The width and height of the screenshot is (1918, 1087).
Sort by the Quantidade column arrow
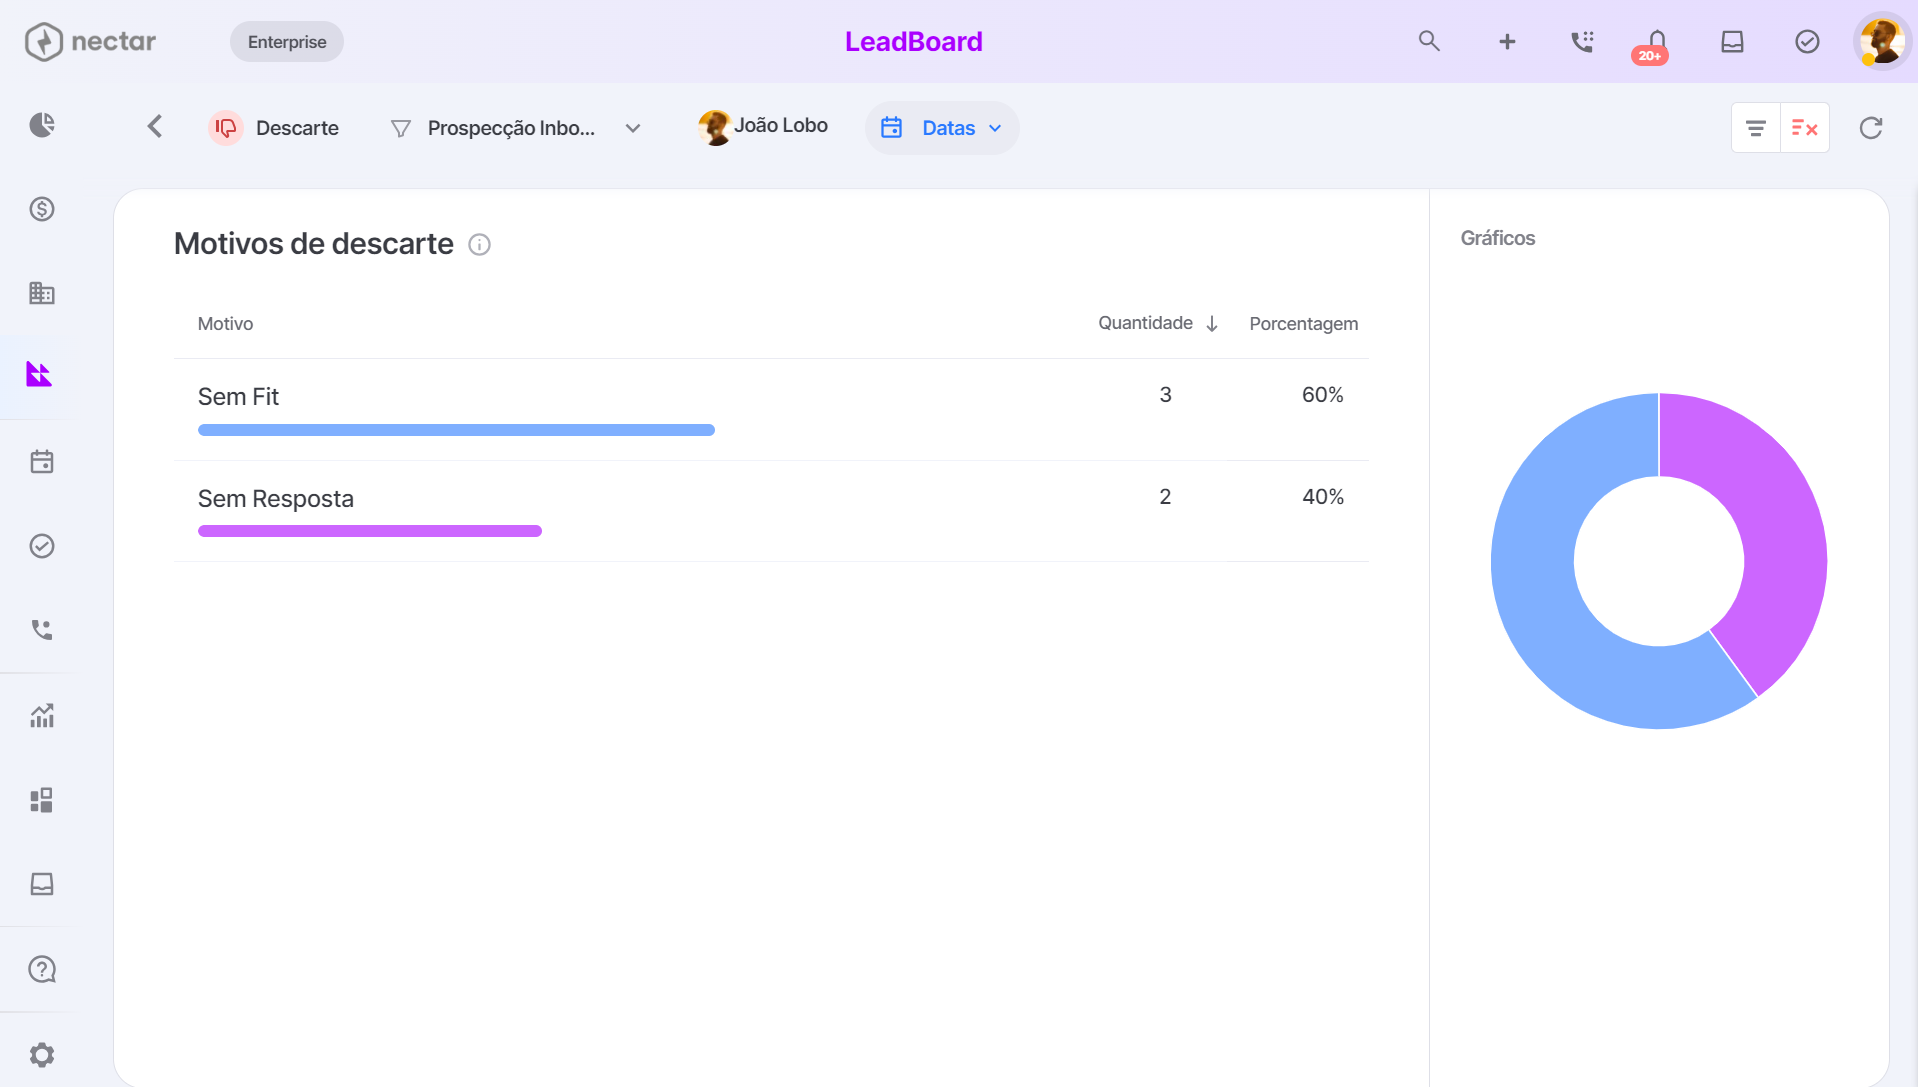[x=1212, y=324]
